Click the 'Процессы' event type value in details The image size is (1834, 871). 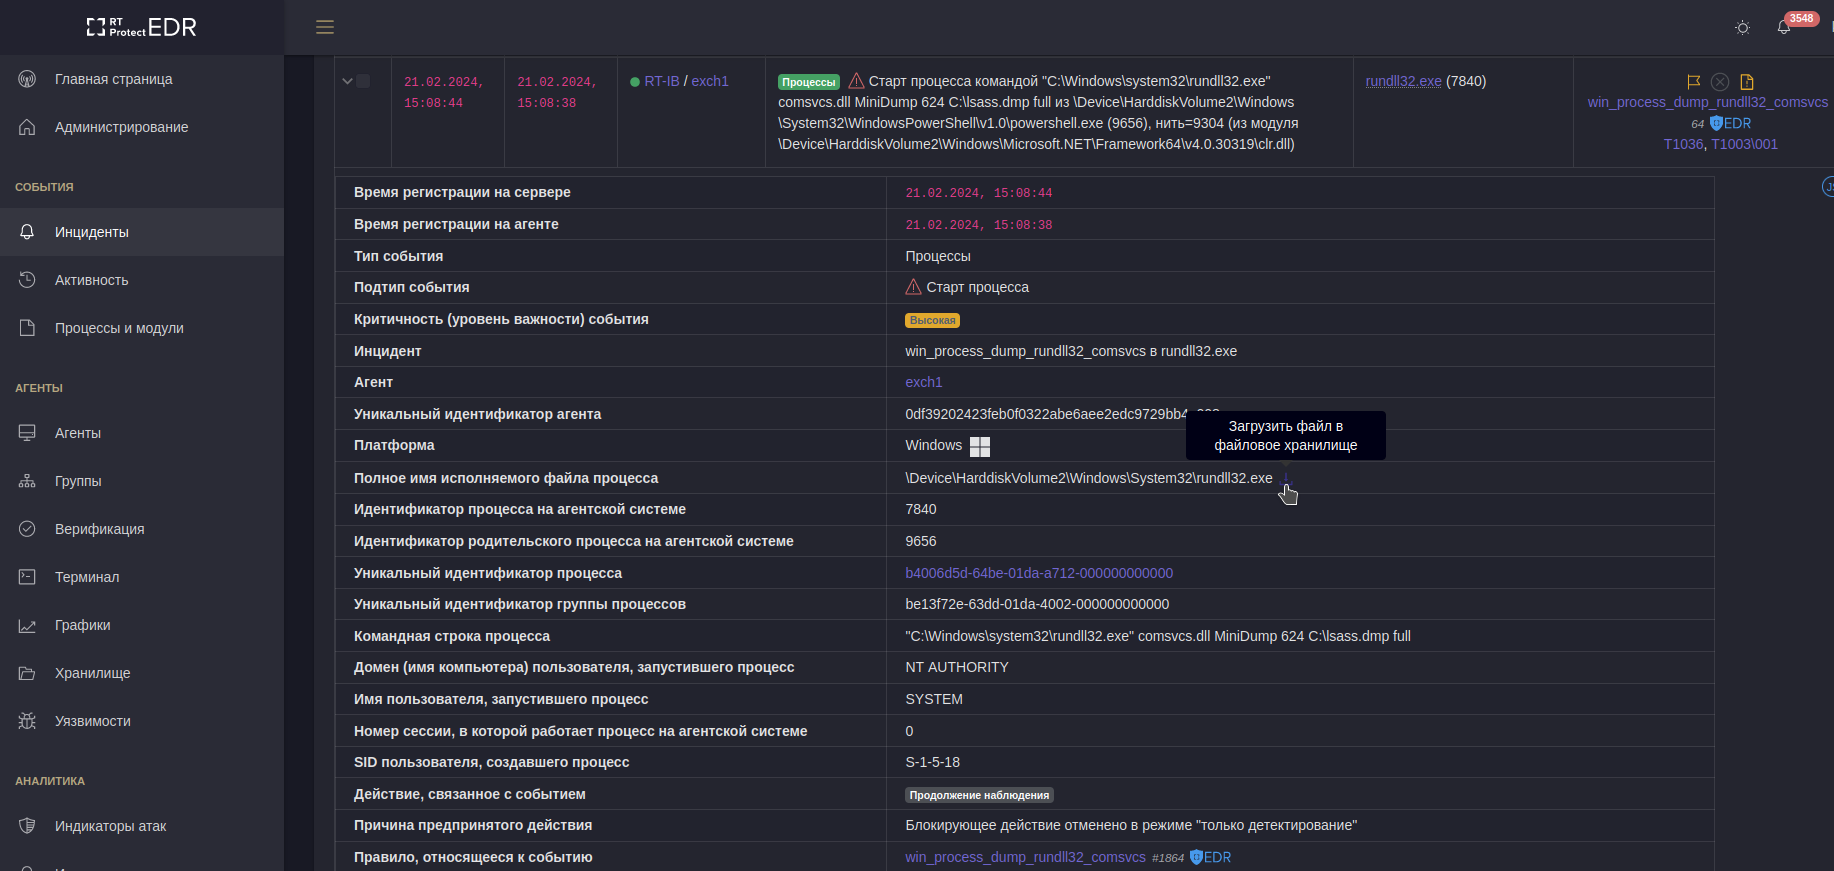pyautogui.click(x=938, y=256)
